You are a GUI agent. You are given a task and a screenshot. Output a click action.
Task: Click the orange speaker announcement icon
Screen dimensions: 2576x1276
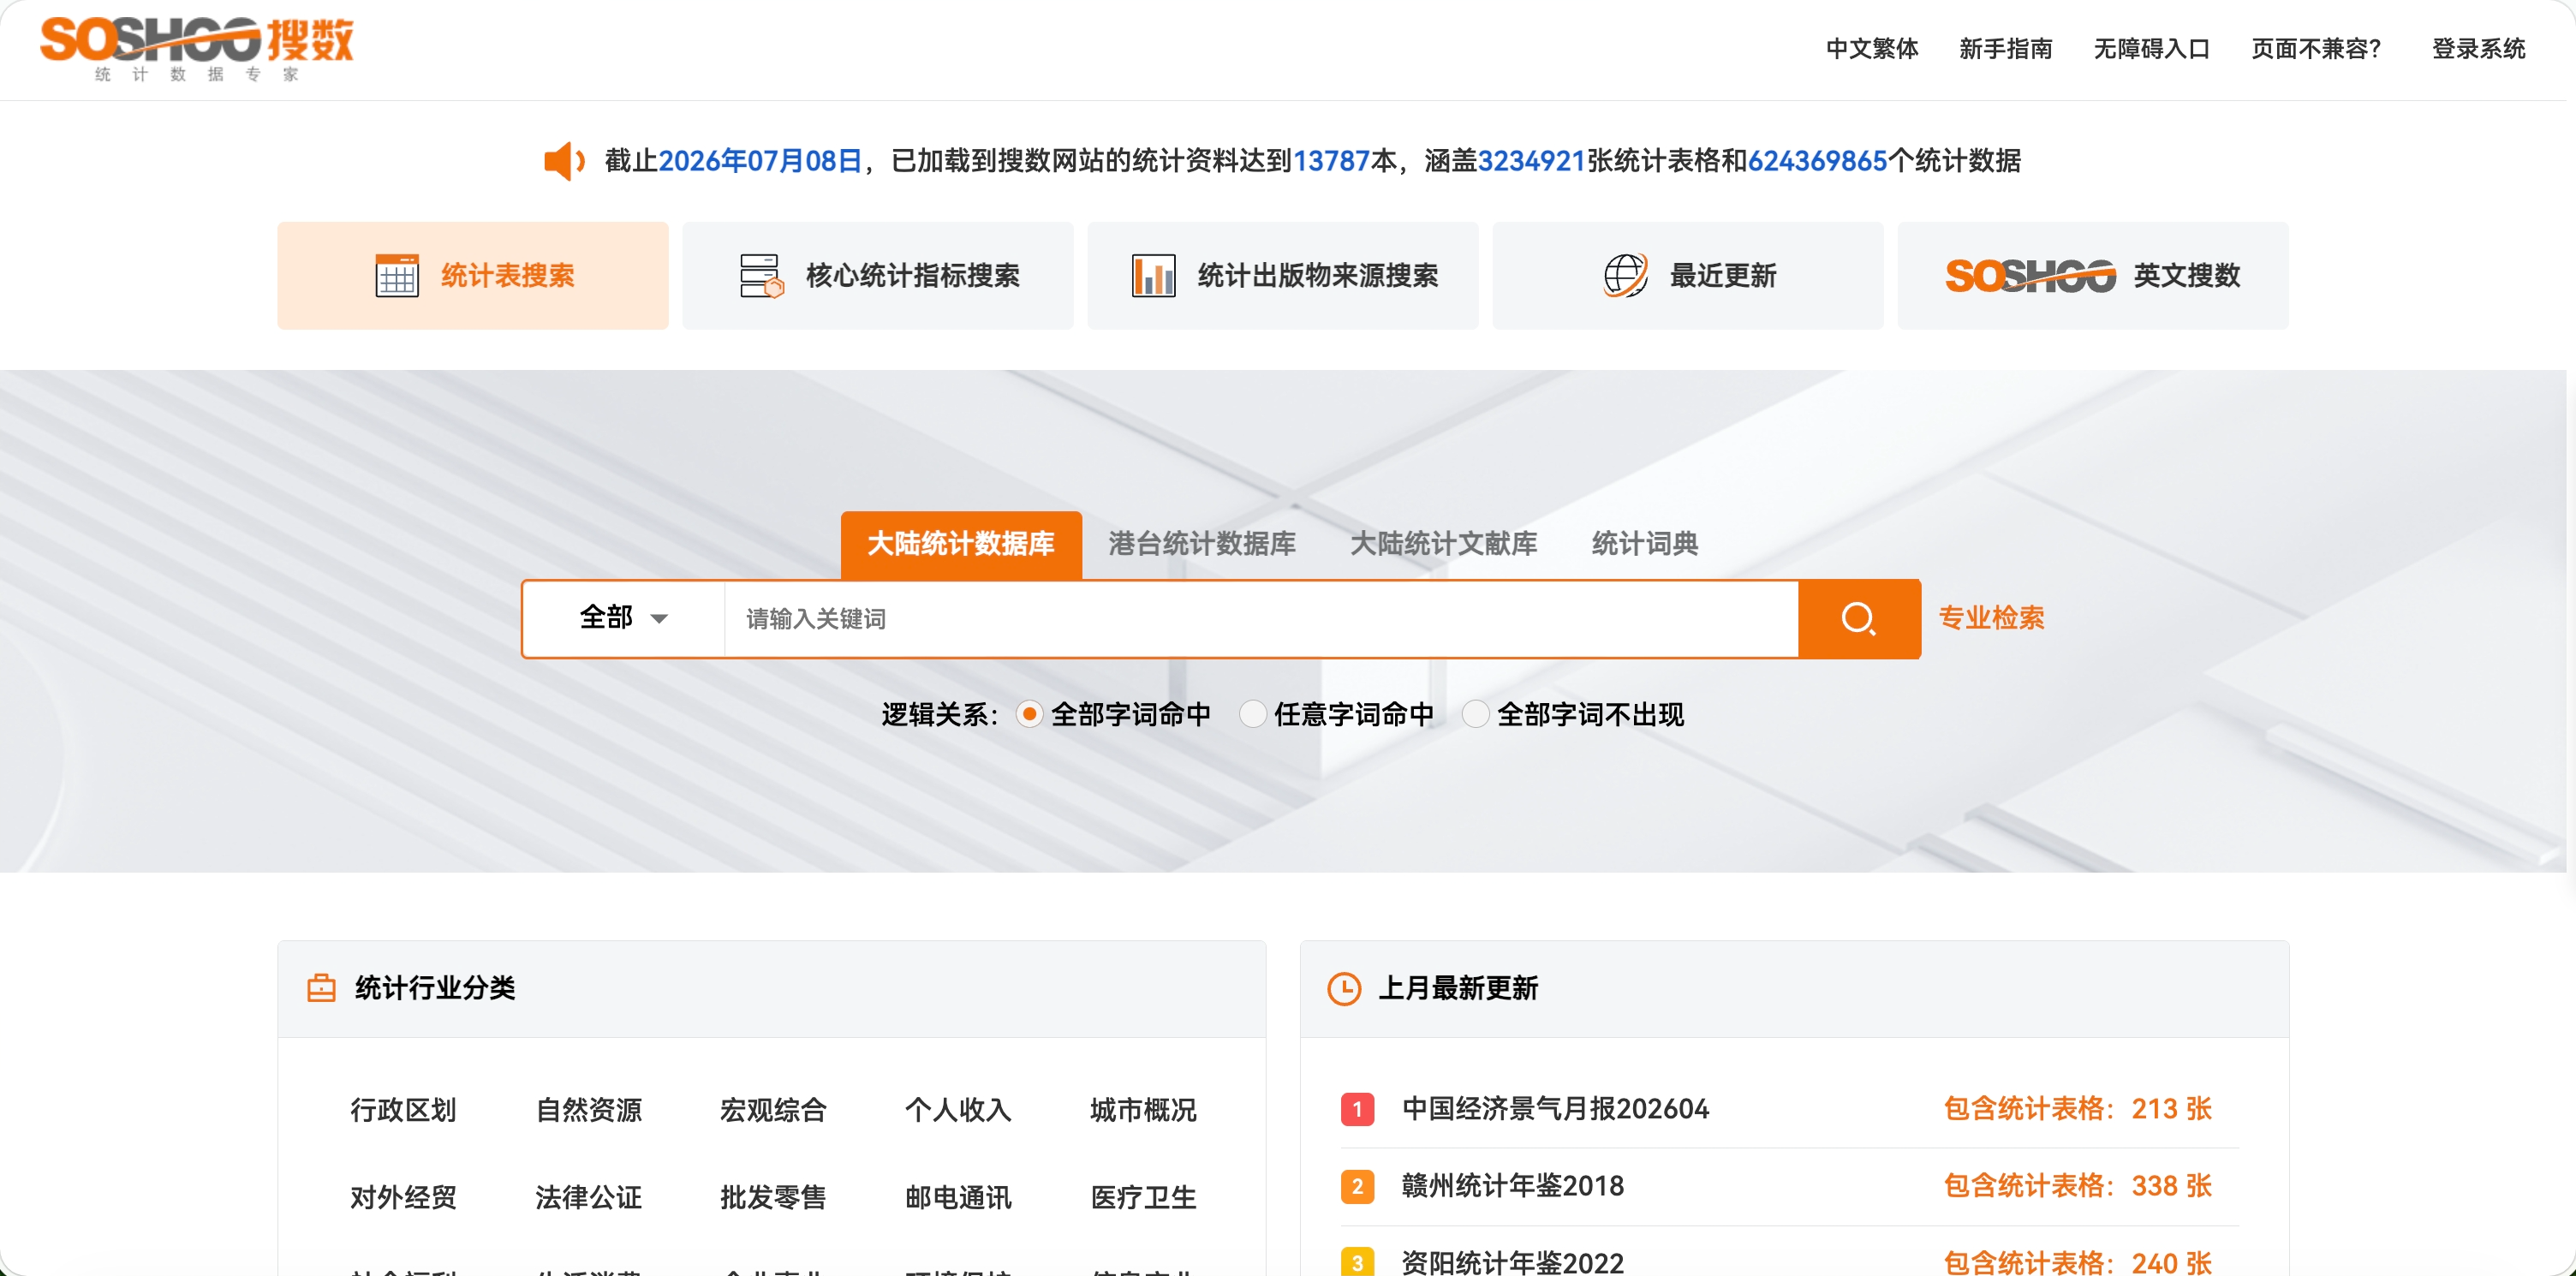(564, 160)
